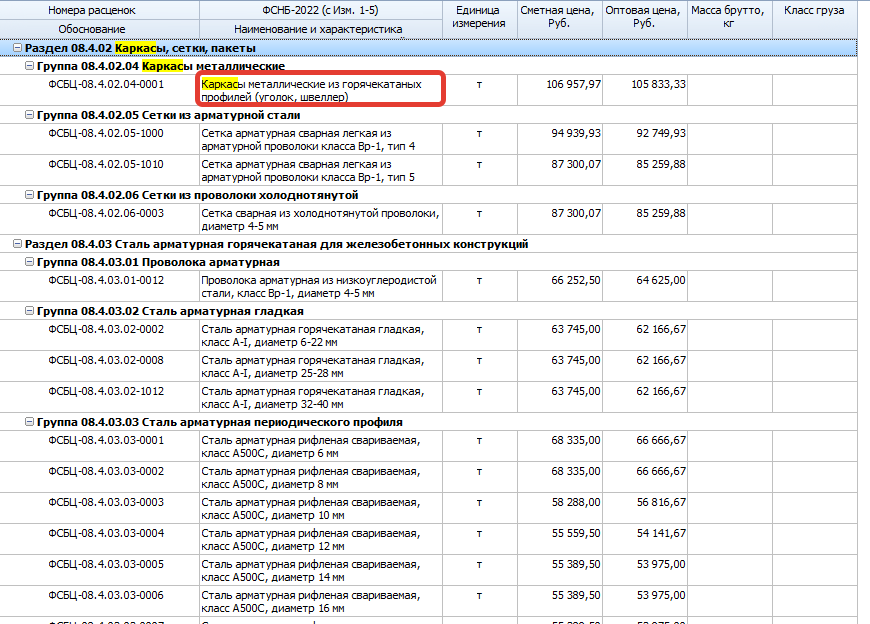Select code ФСБЦ-08.4.02.06-0003
The height and width of the screenshot is (624, 870).
point(106,213)
